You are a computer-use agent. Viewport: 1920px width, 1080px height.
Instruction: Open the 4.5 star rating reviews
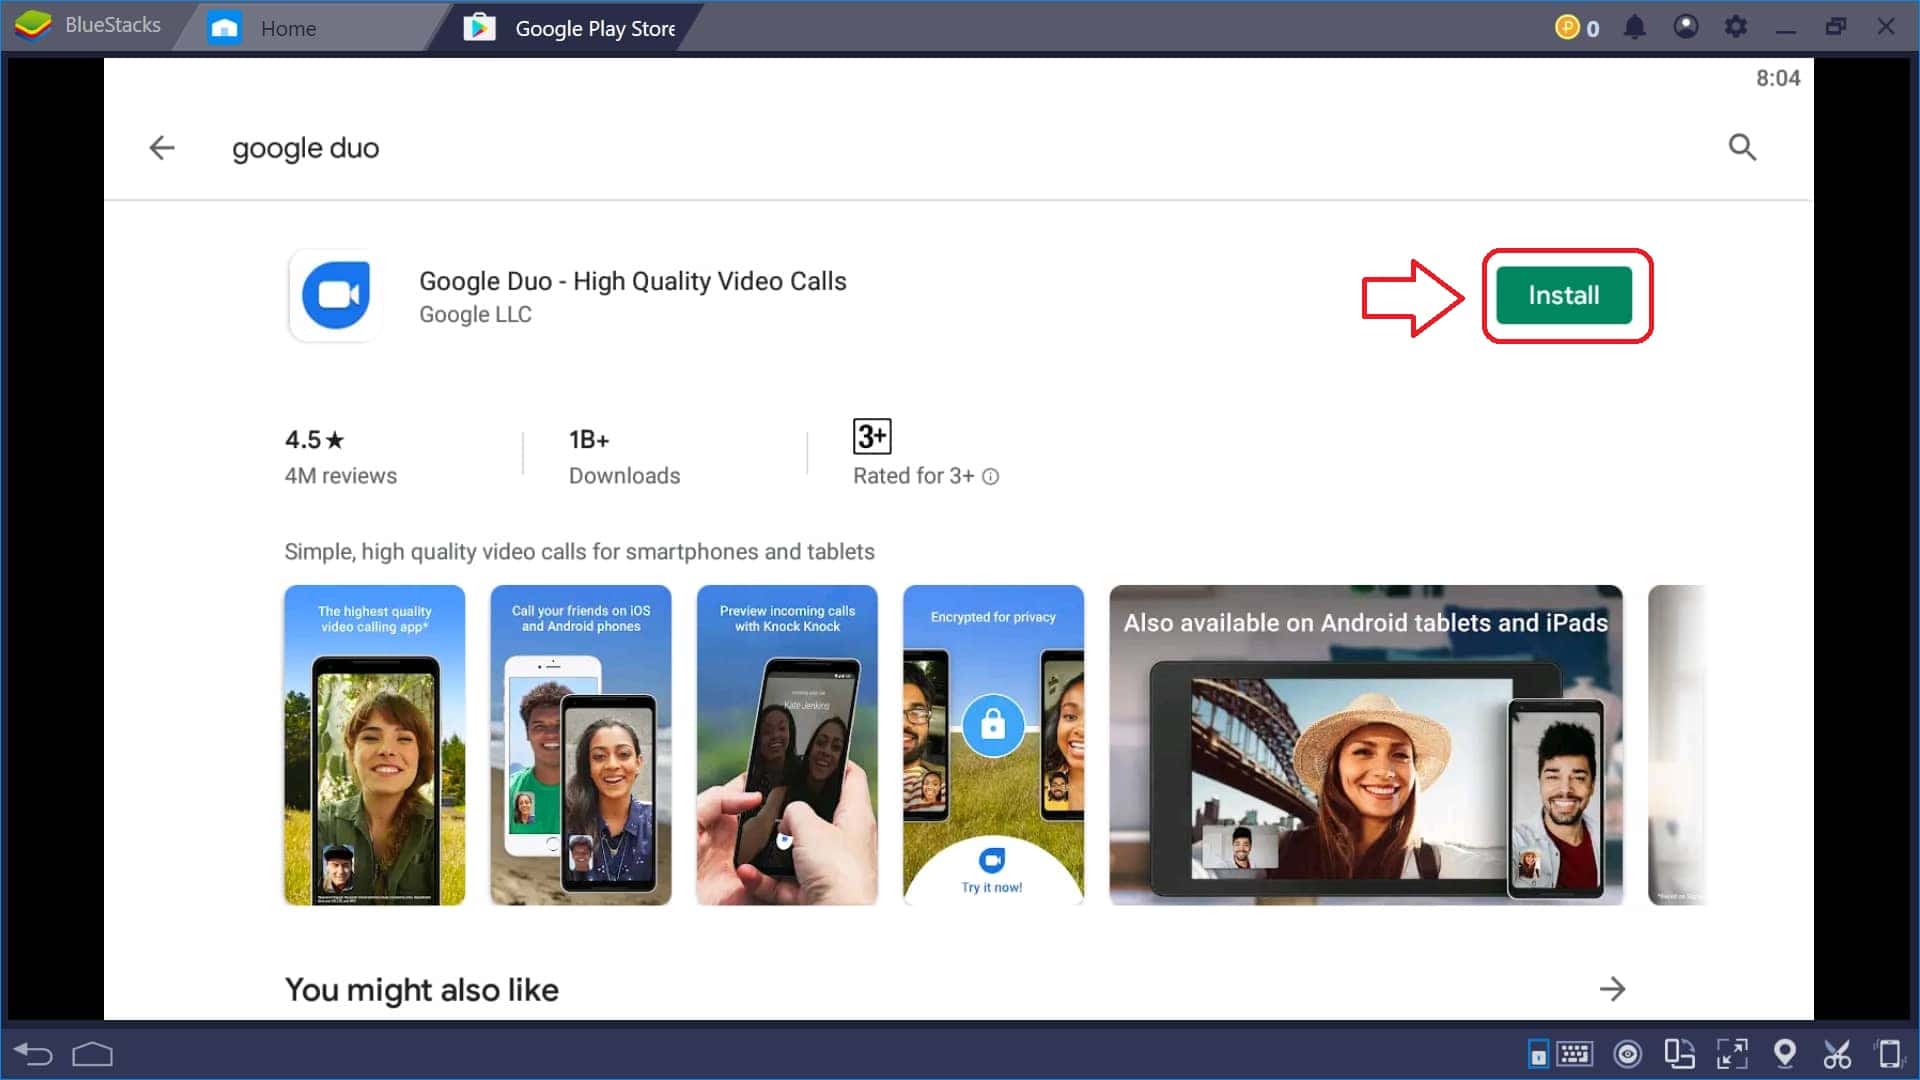click(341, 457)
